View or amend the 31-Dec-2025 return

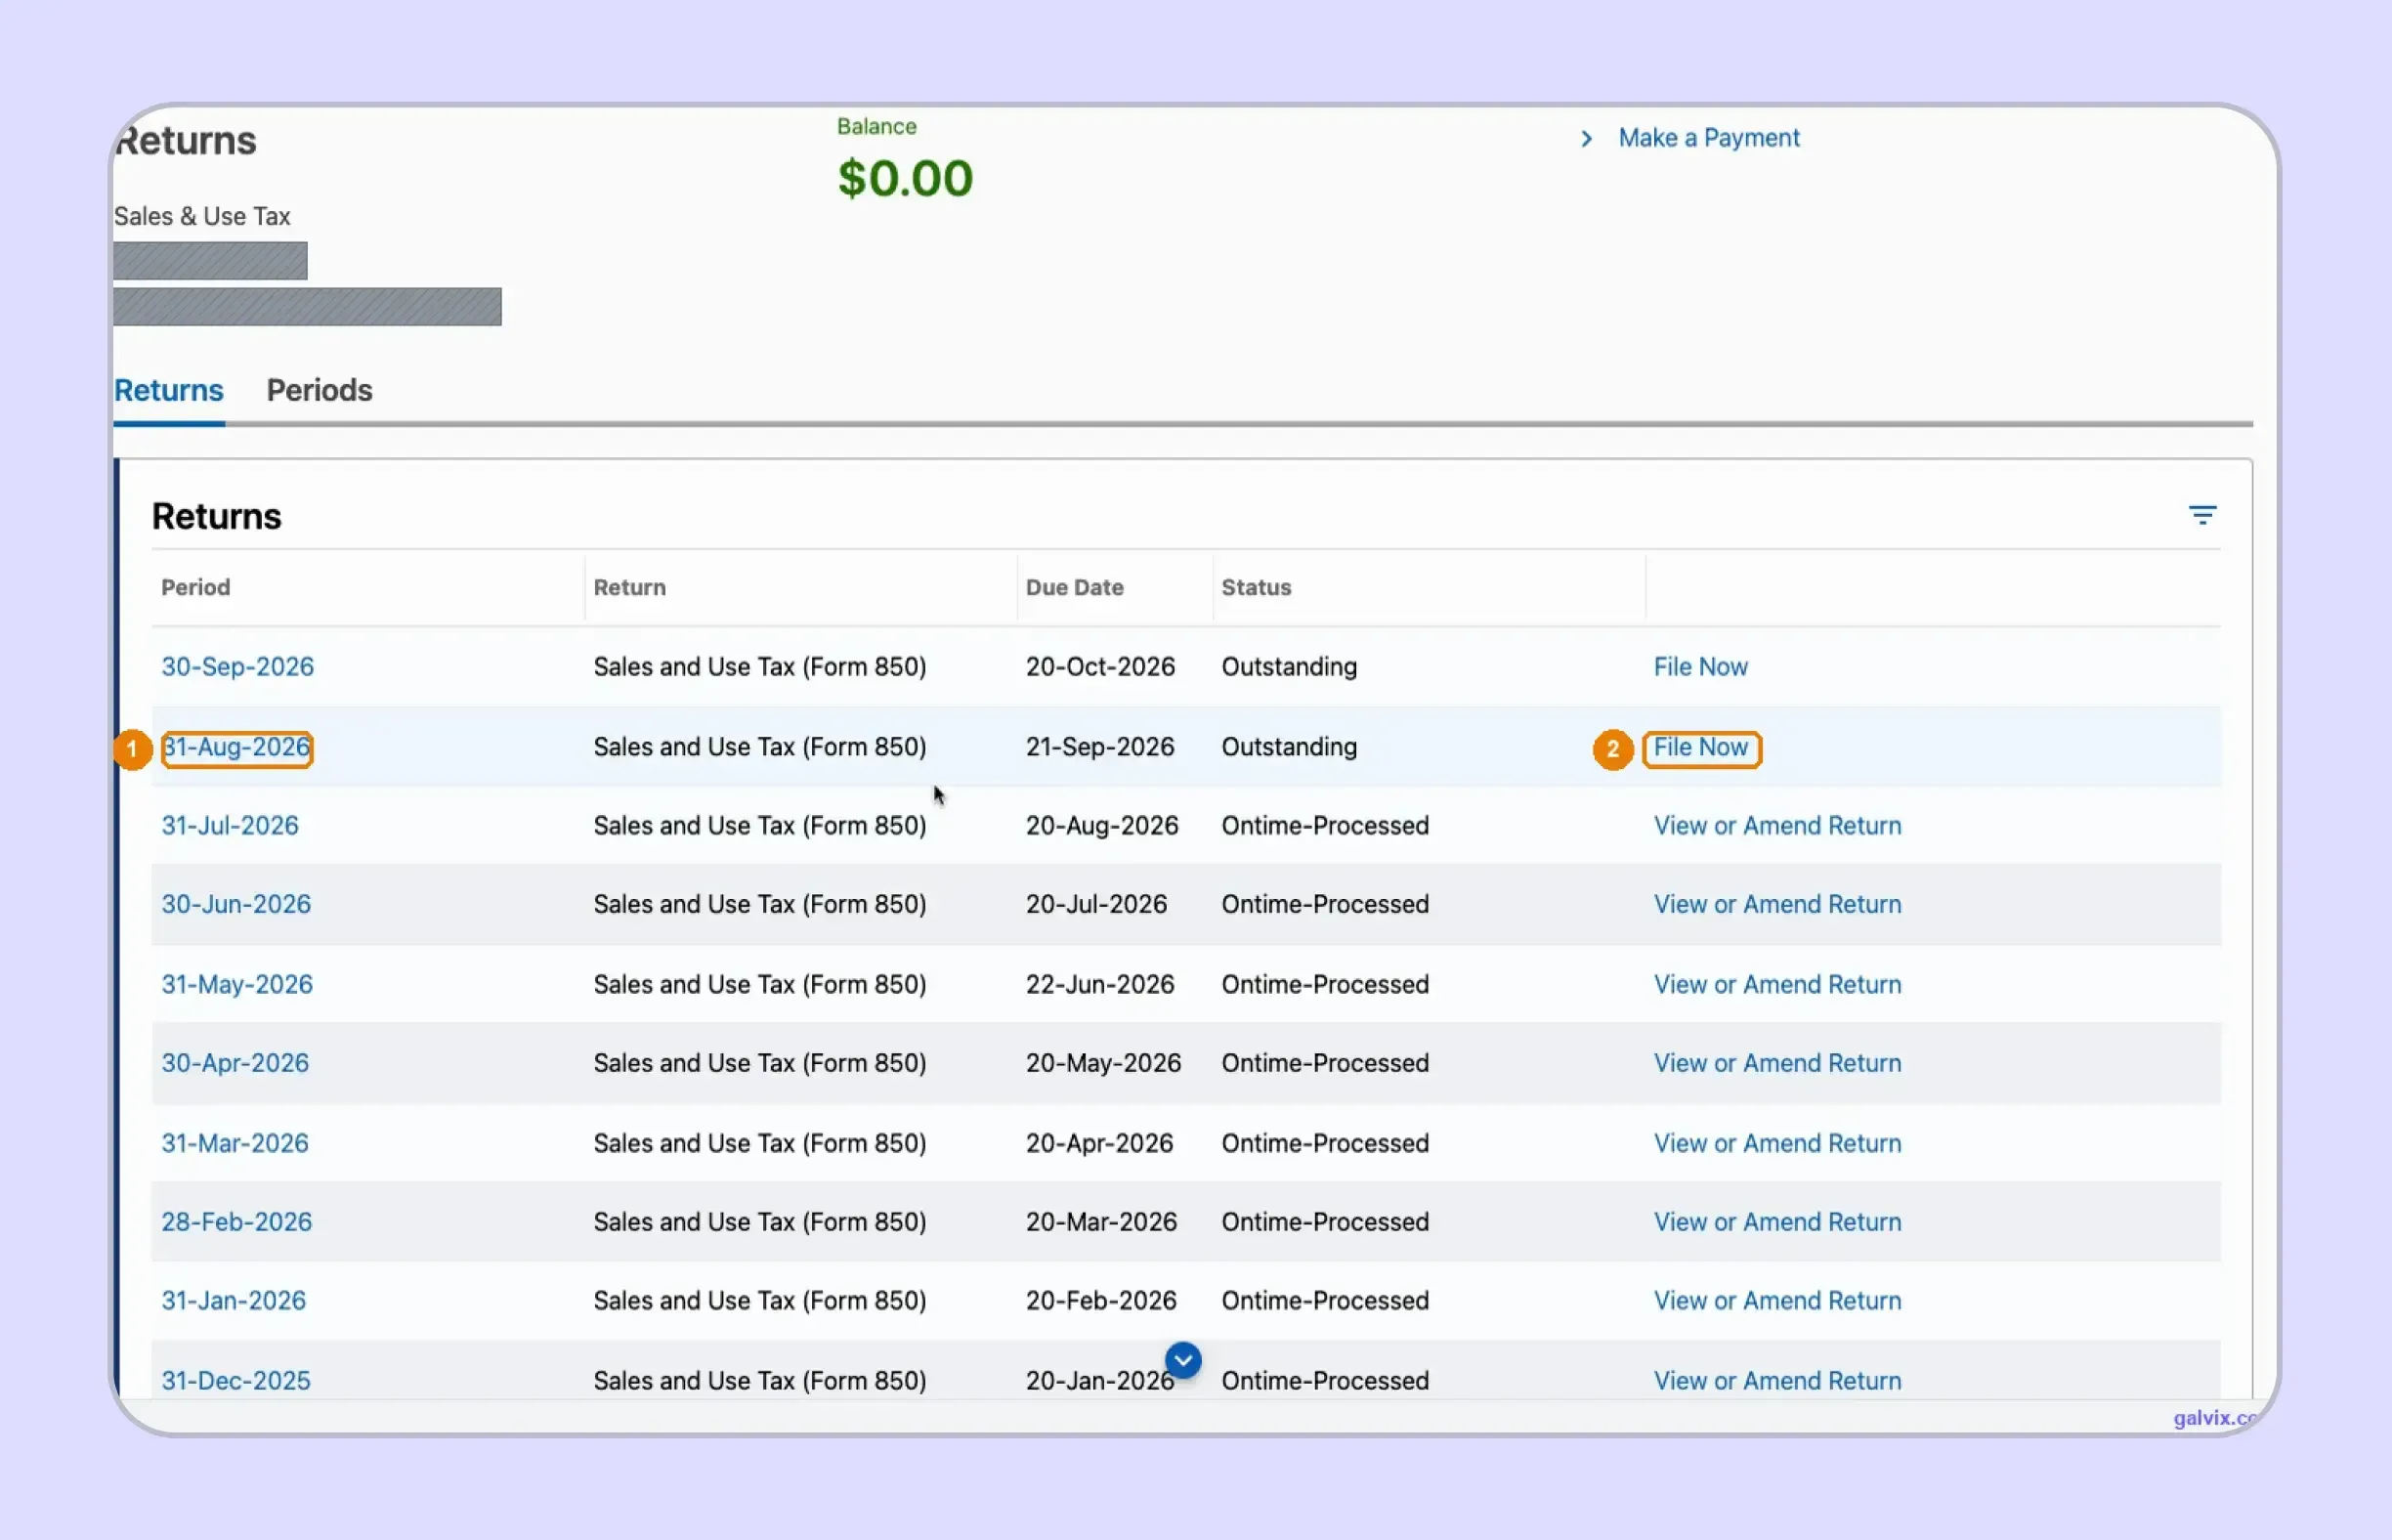pos(1777,1381)
